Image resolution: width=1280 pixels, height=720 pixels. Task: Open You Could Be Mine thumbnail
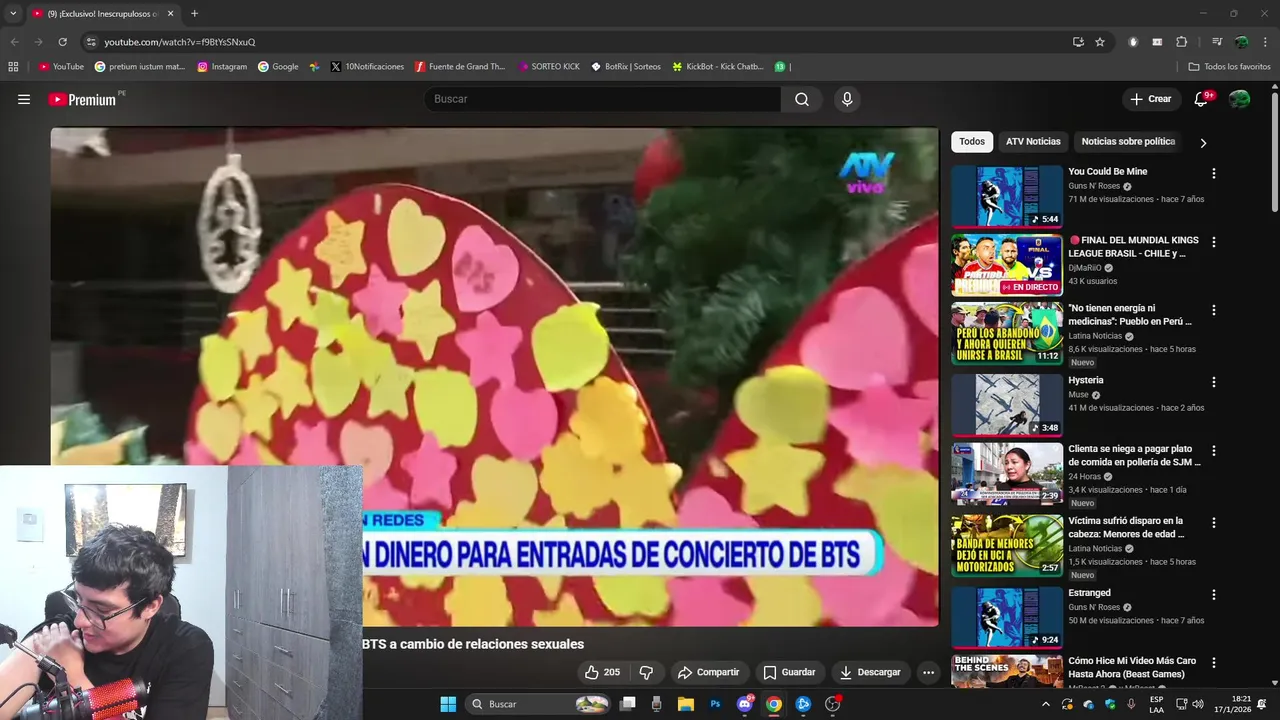1007,196
